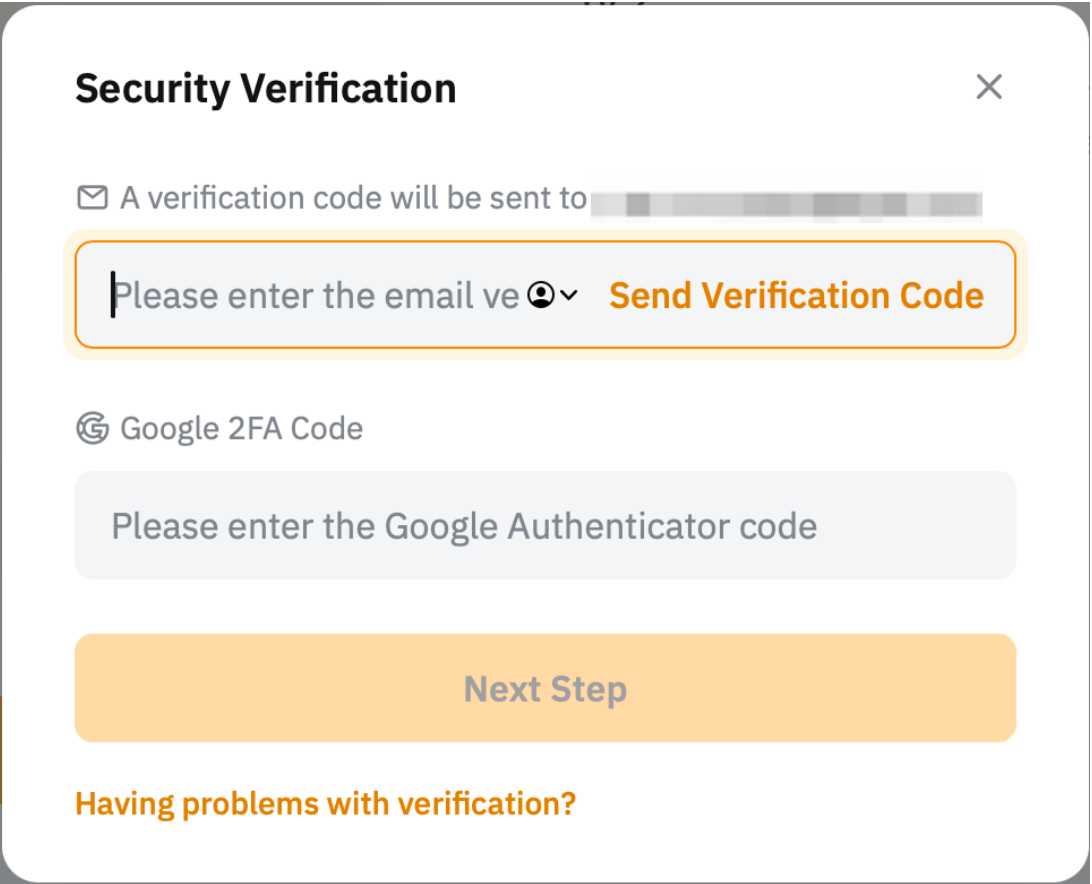
Task: Close the Security Verification dialog
Action: coord(988,87)
